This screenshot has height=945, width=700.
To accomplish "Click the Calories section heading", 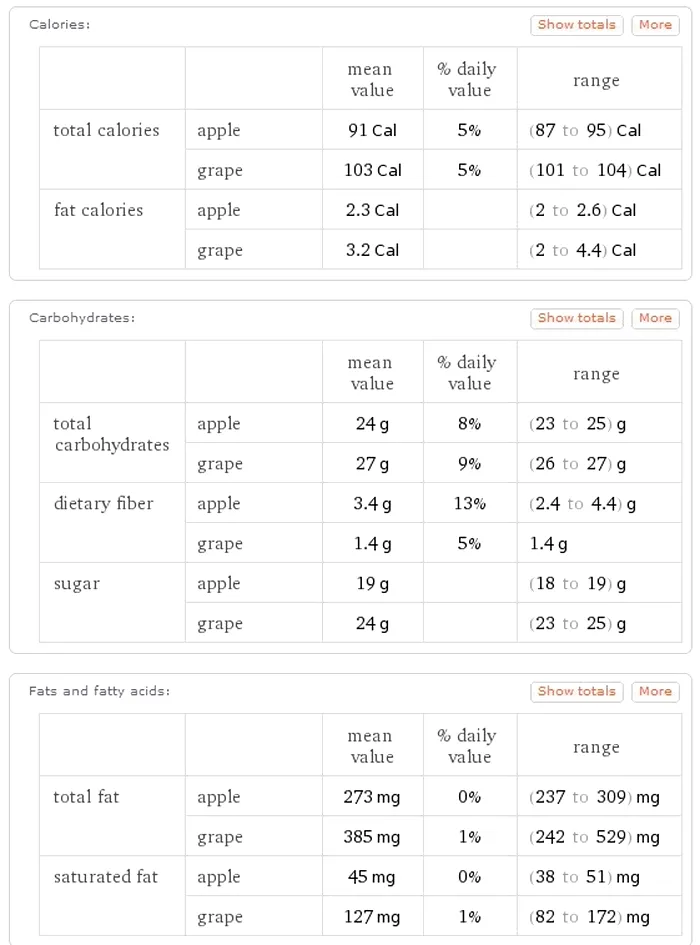I will click(x=58, y=25).
